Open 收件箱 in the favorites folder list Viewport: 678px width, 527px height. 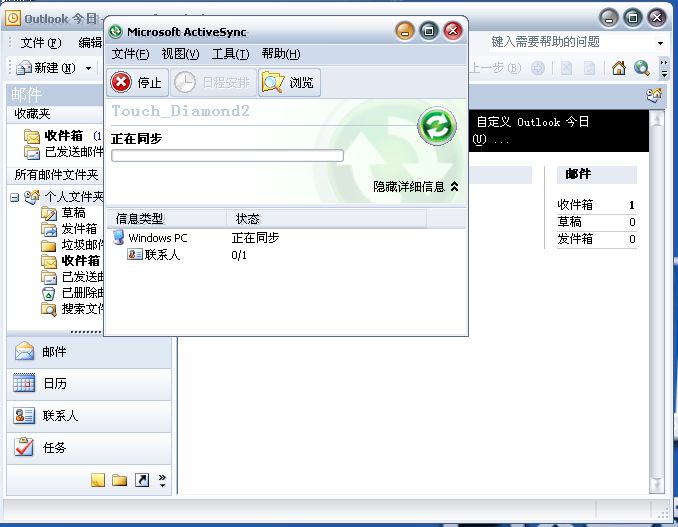pos(64,136)
